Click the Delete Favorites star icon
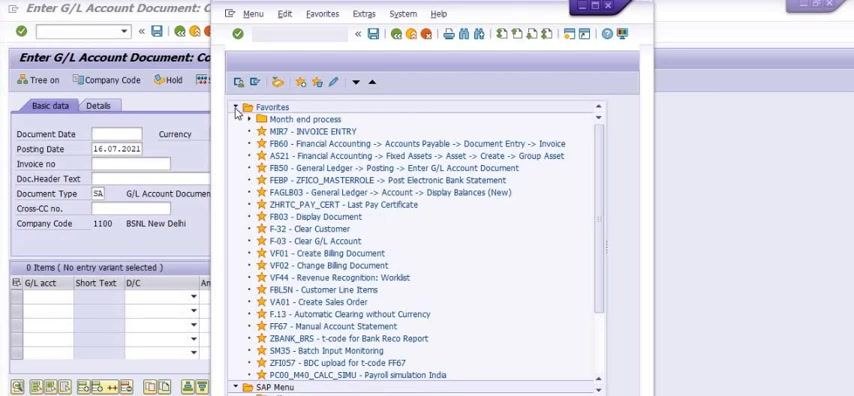The height and width of the screenshot is (396, 854). (317, 82)
